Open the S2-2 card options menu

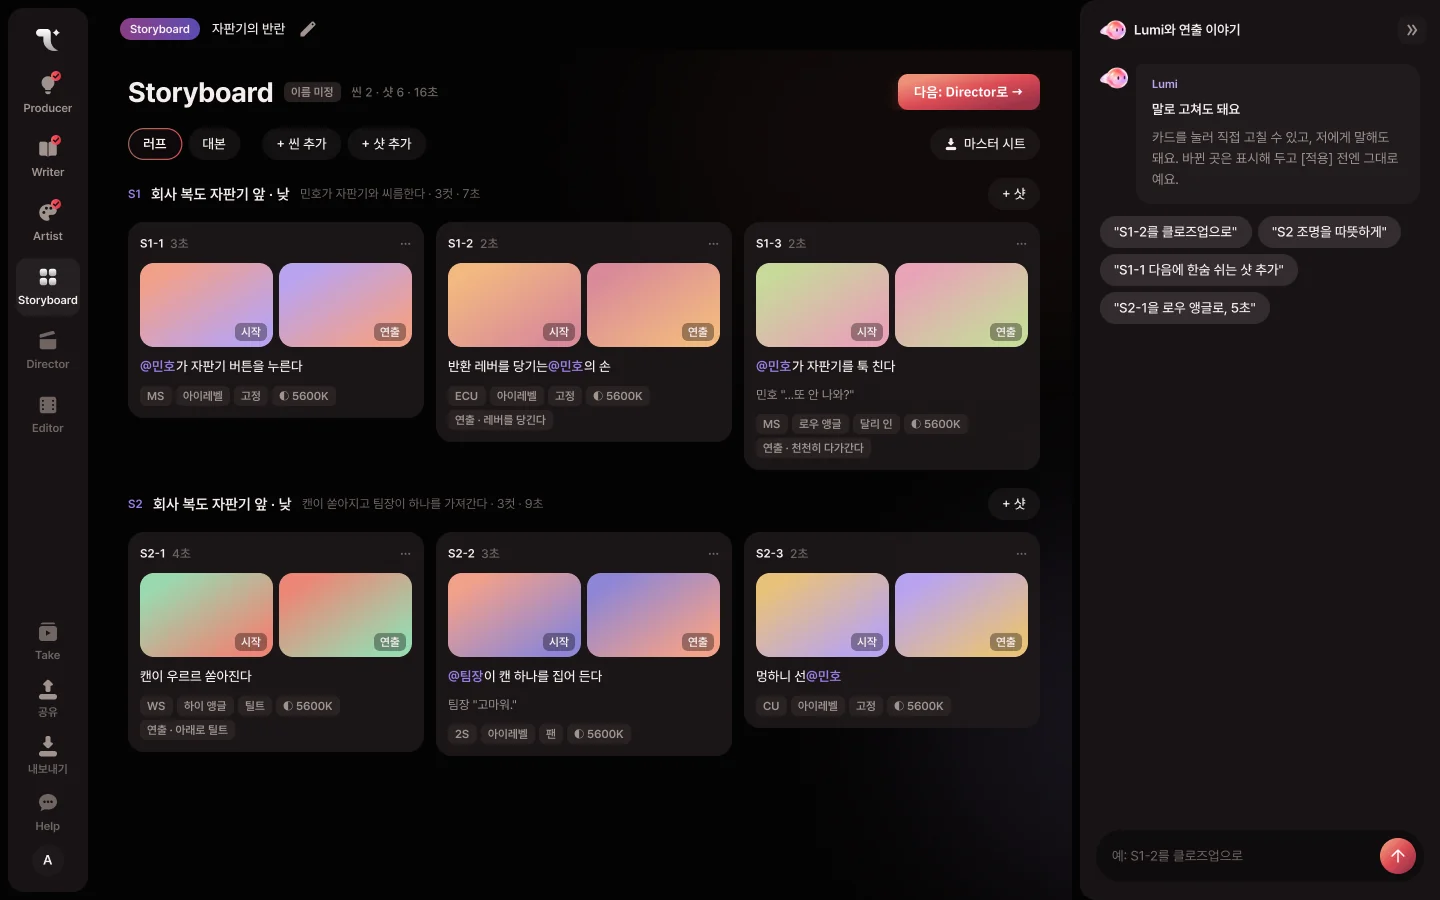click(x=714, y=554)
